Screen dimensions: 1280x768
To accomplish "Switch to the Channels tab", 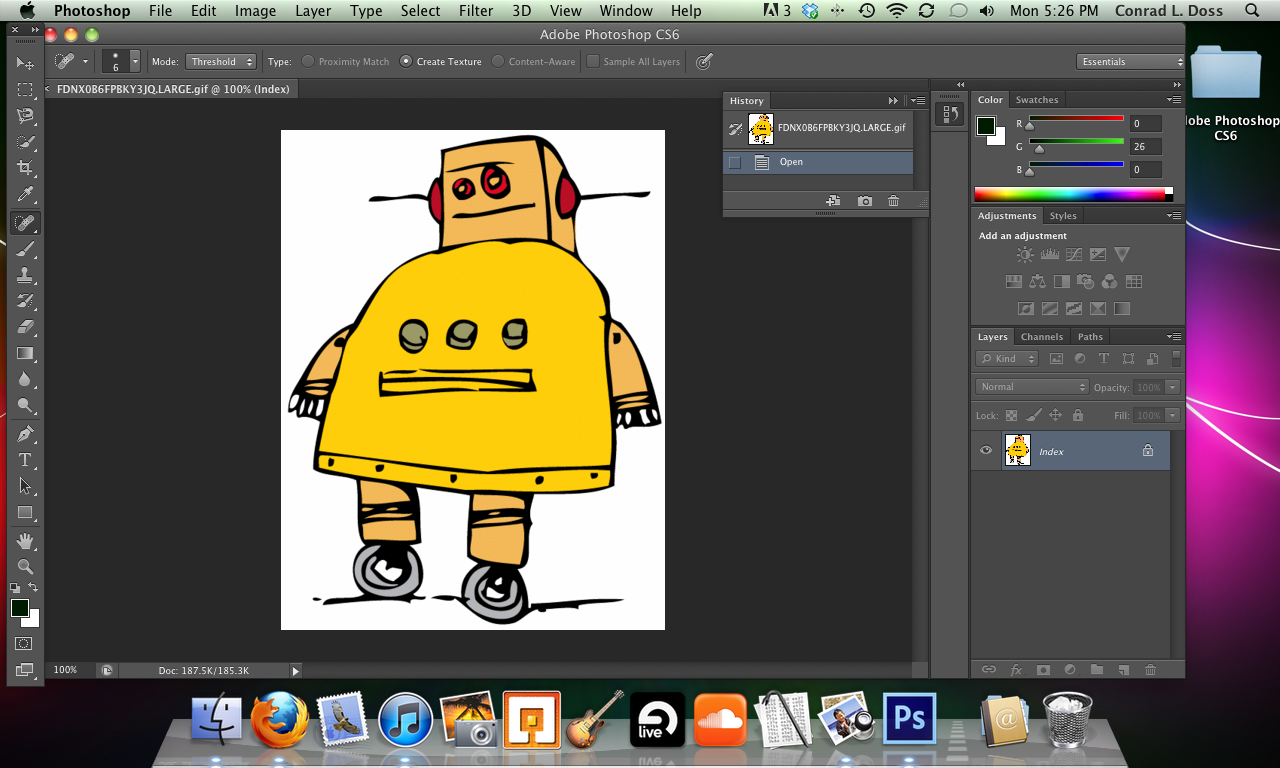I will [1041, 337].
